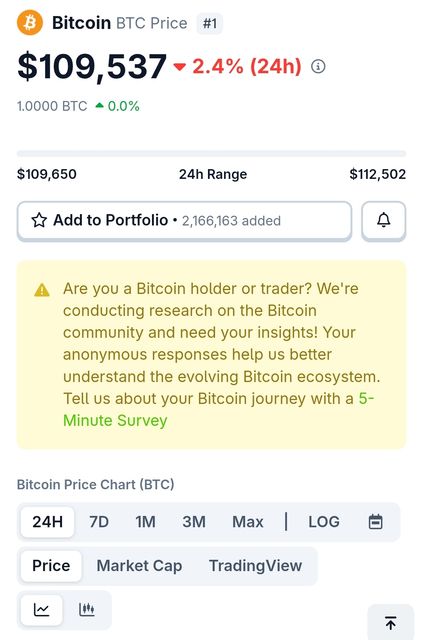Click the Add to Portfolio button
423x640 pixels.
[184, 221]
